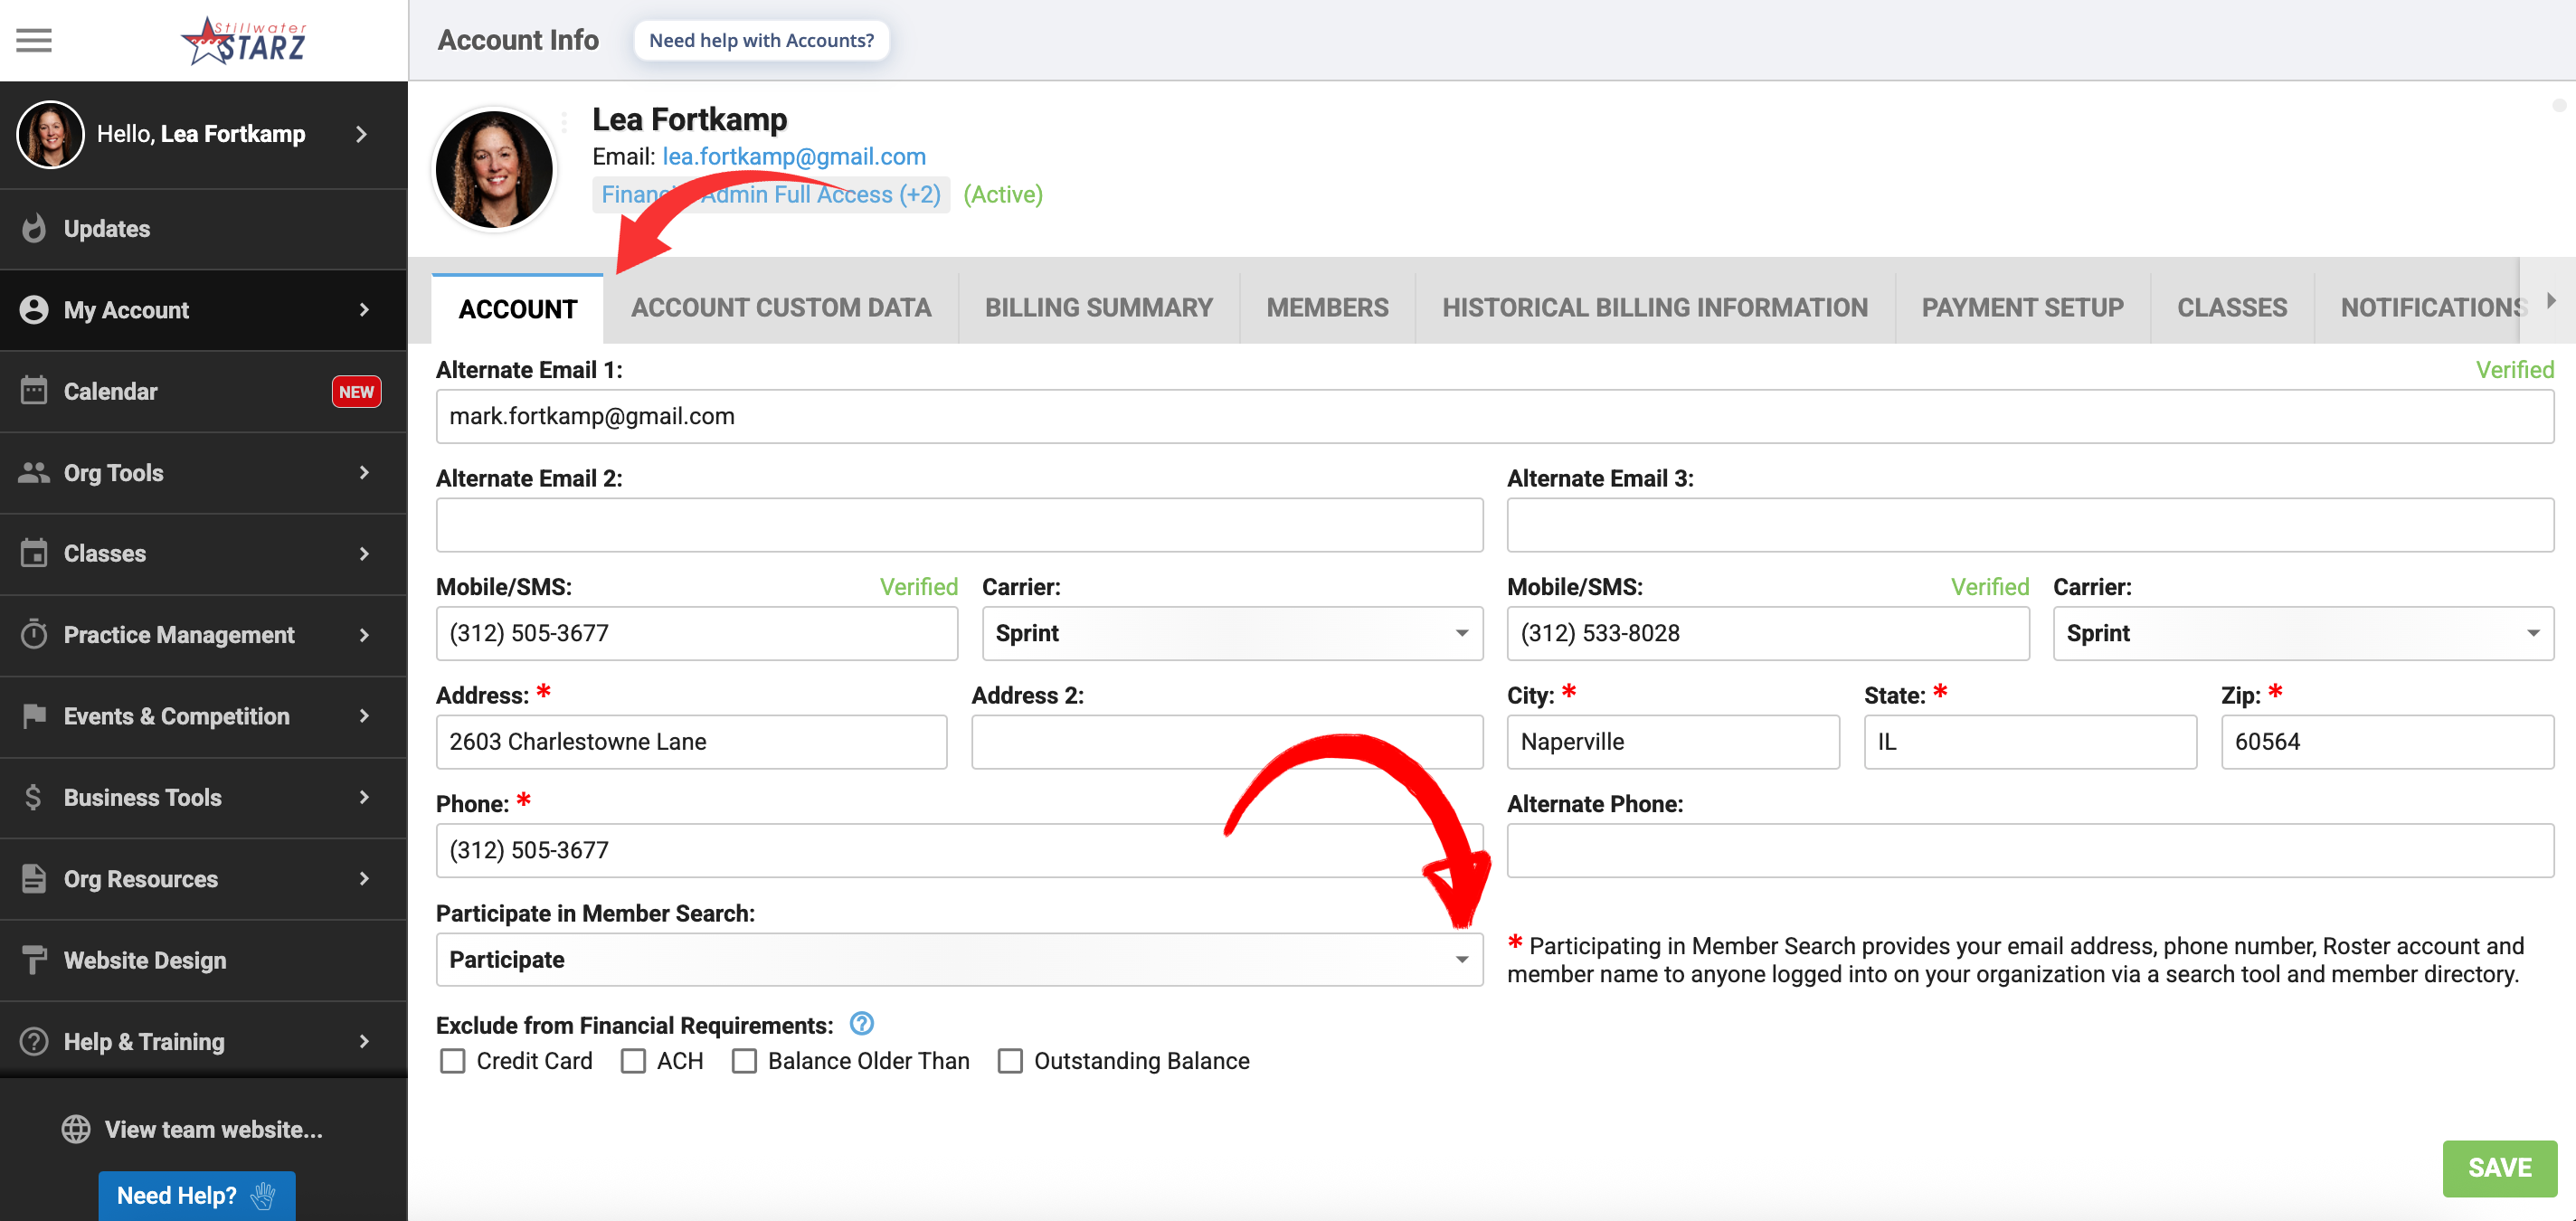Click into the Alternate Email 2 field
This screenshot has width=2576, height=1221.
pyautogui.click(x=958, y=525)
